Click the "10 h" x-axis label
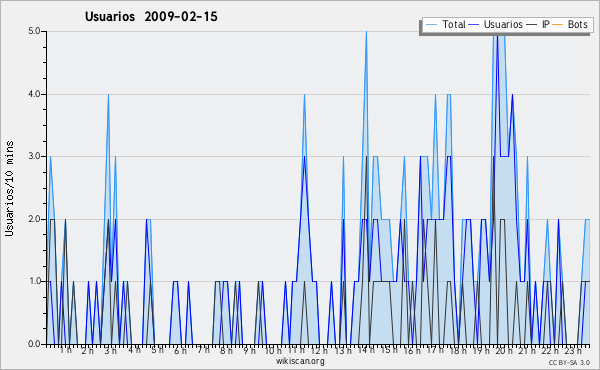Image resolution: width=600 pixels, height=370 pixels. click(273, 351)
